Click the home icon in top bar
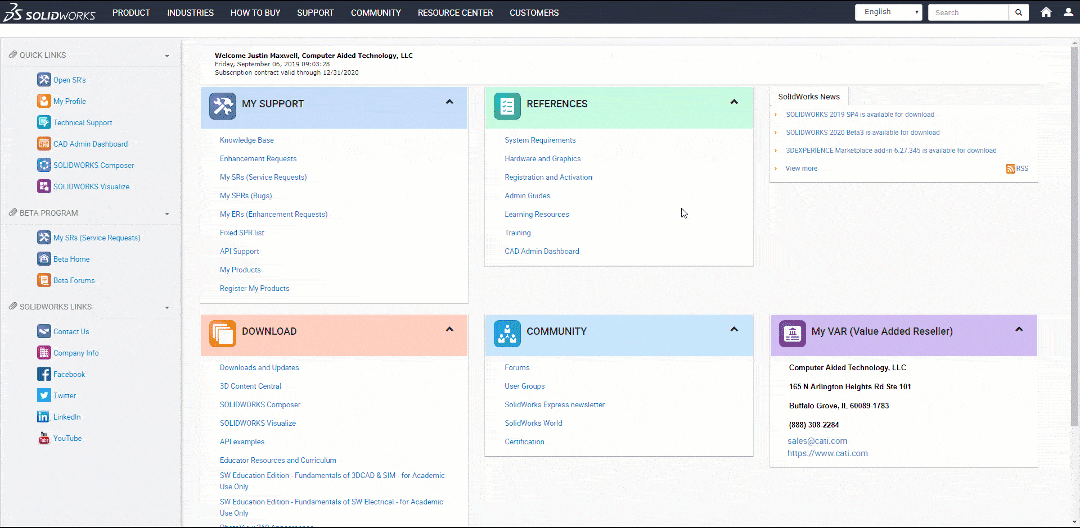The image size is (1080, 528). [x=1046, y=13]
